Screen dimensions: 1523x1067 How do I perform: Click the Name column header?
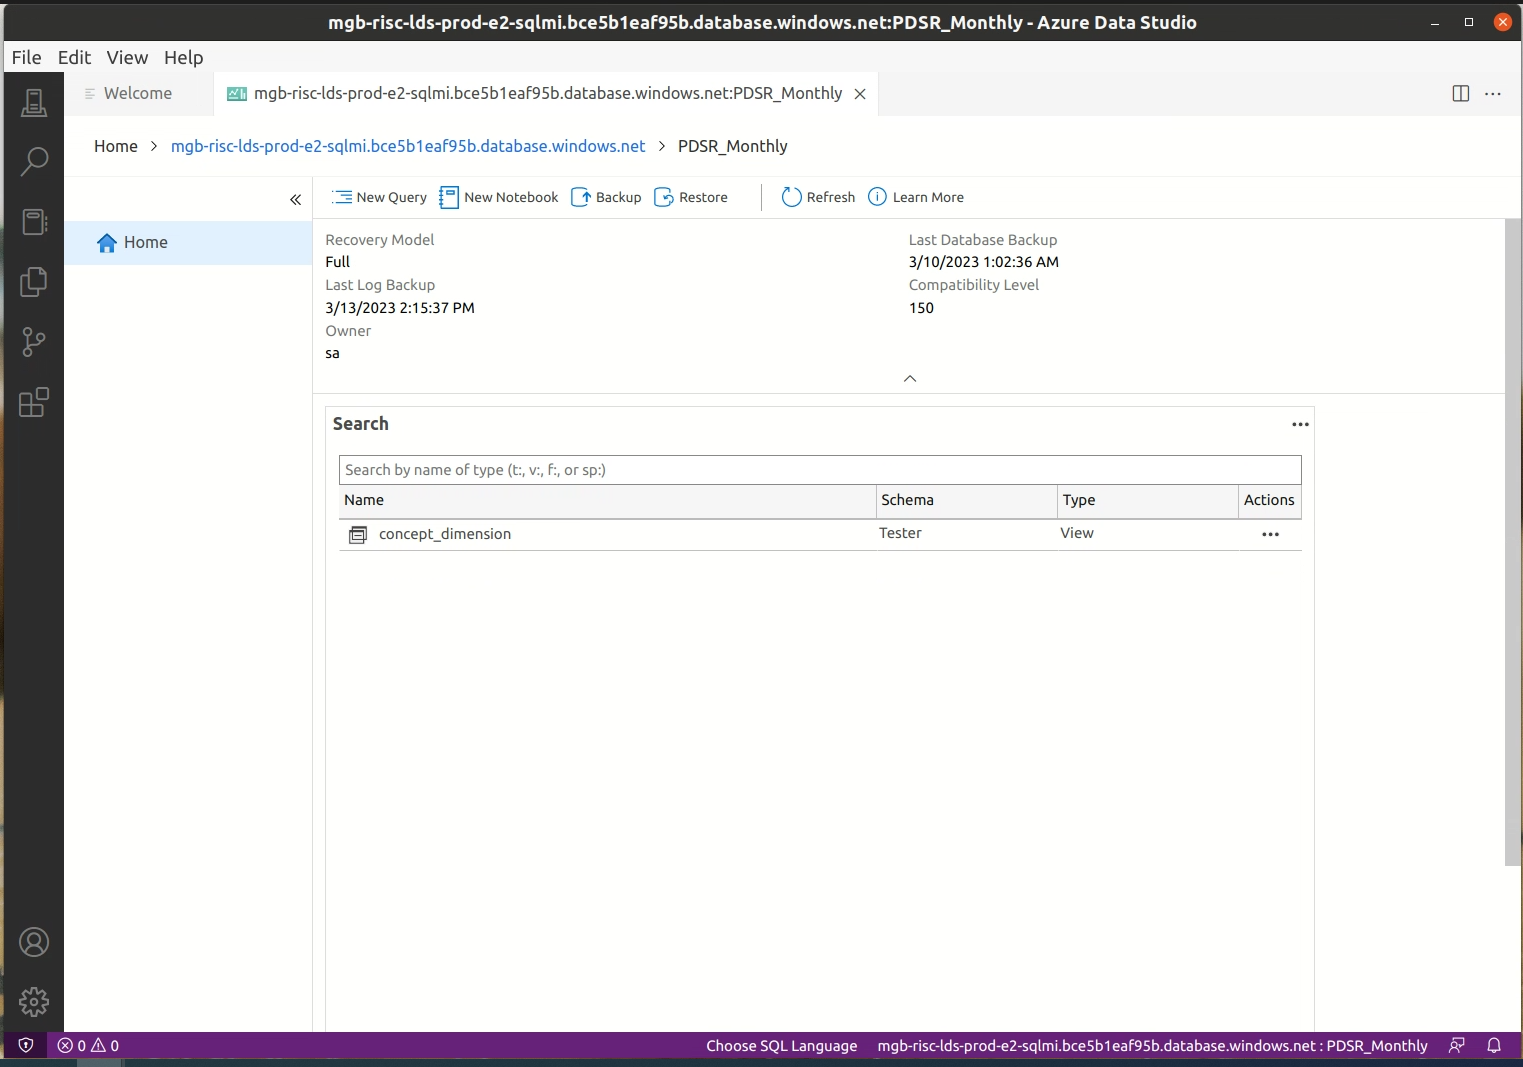pos(607,501)
